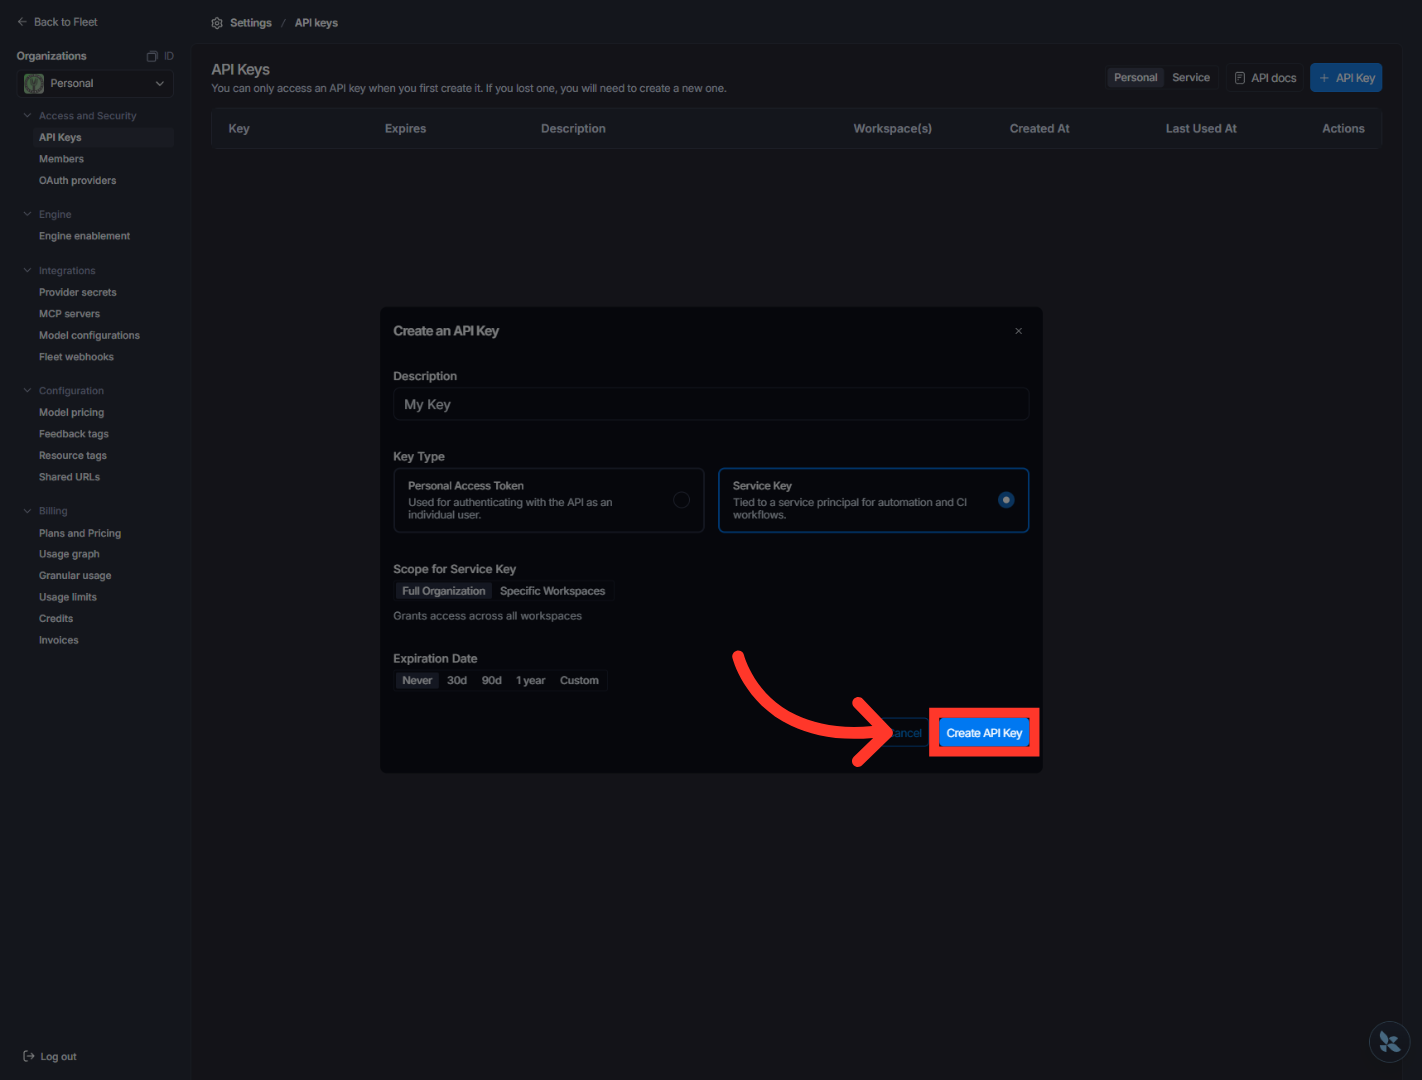Collapse the Billing section
The image size is (1422, 1080).
pos(28,511)
